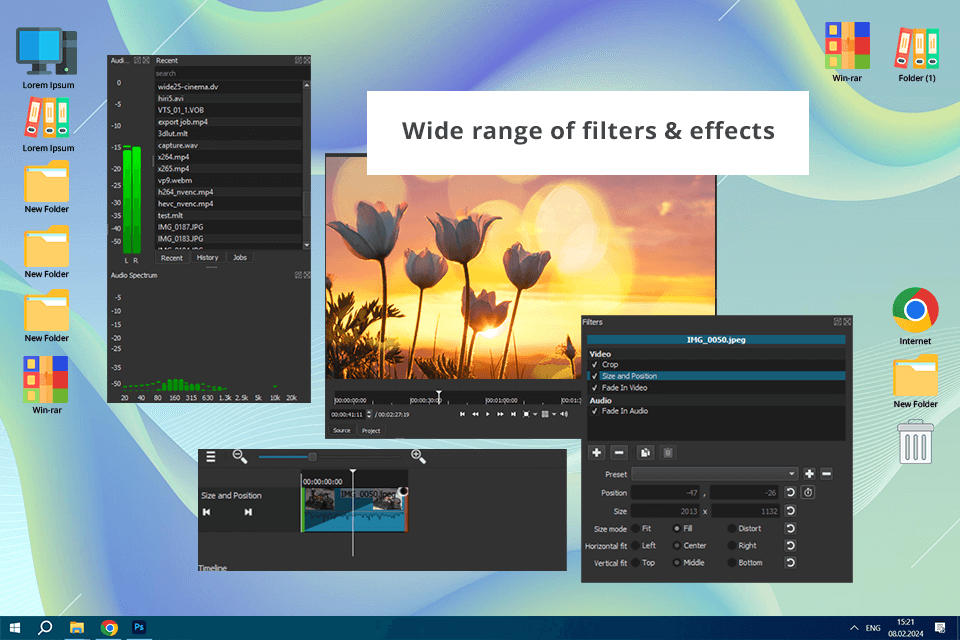Open Photoshop from taskbar
Image resolution: width=960 pixels, height=640 pixels.
pos(139,628)
